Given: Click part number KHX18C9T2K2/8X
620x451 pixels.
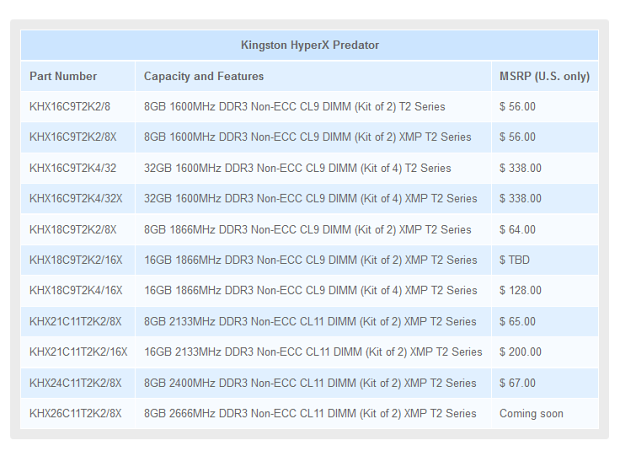Looking at the screenshot, I should pos(73,229).
